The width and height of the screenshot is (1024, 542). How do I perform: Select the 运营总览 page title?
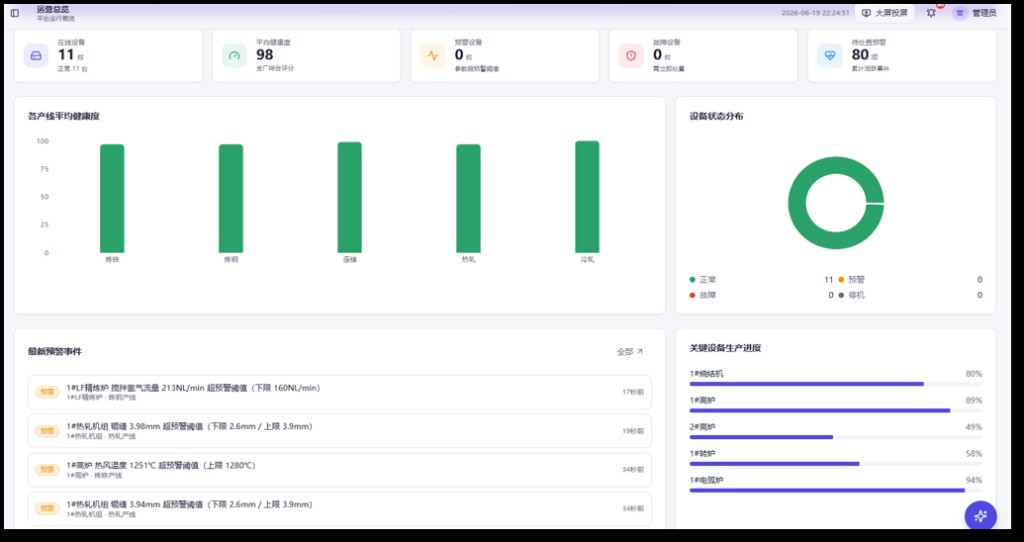tap(52, 10)
